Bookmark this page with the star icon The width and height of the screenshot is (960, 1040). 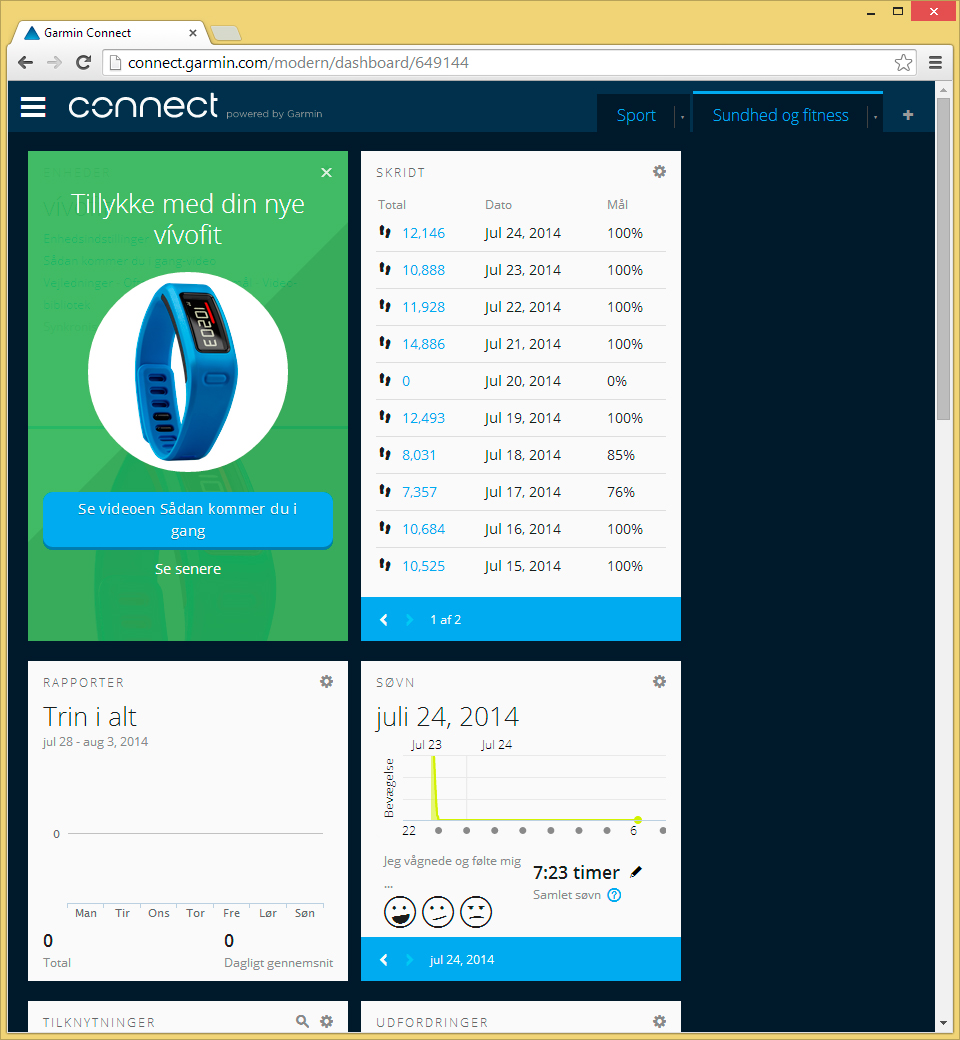(903, 62)
